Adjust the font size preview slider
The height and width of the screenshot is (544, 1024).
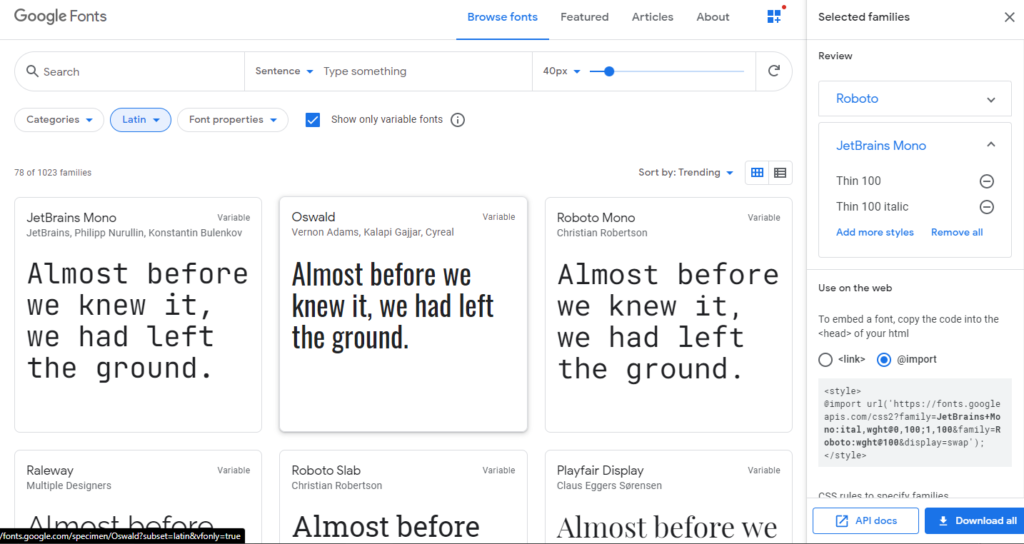609,71
